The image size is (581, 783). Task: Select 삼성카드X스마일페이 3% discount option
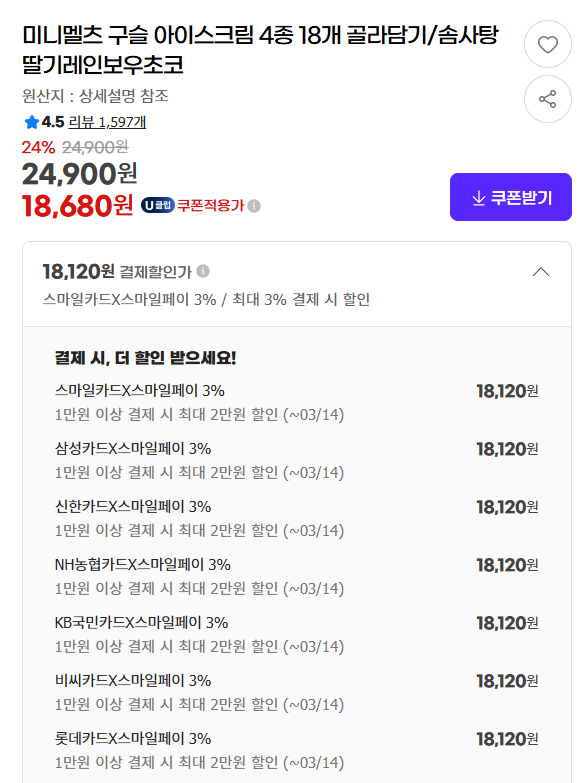coord(296,460)
